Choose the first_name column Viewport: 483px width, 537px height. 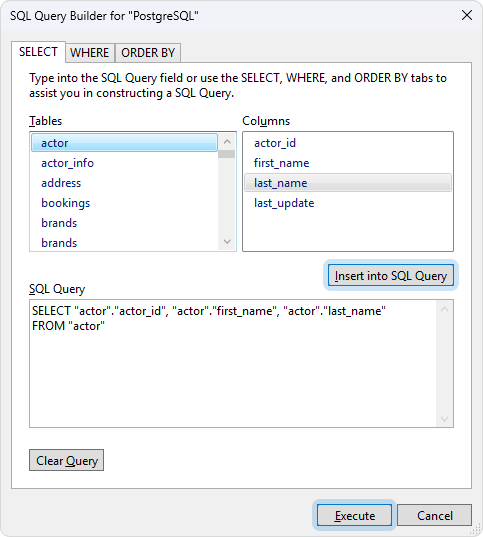click(348, 163)
